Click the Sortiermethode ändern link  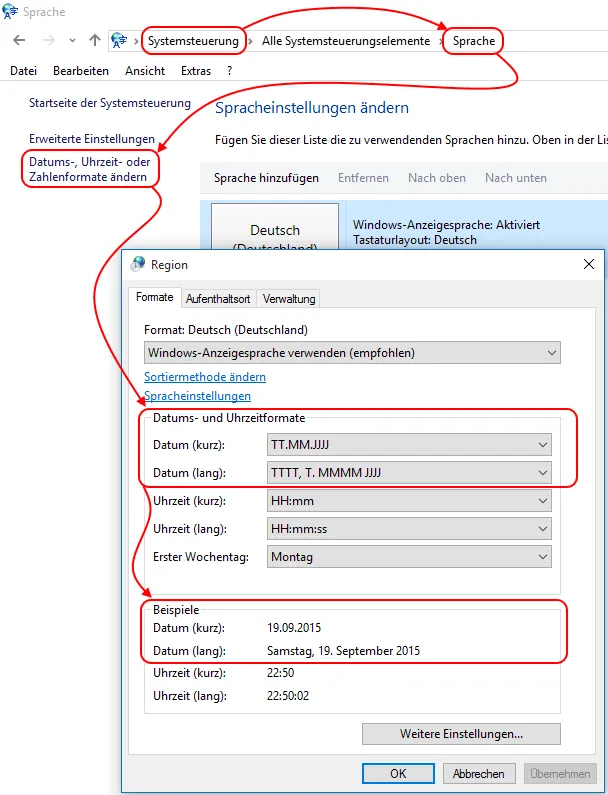coord(205,377)
